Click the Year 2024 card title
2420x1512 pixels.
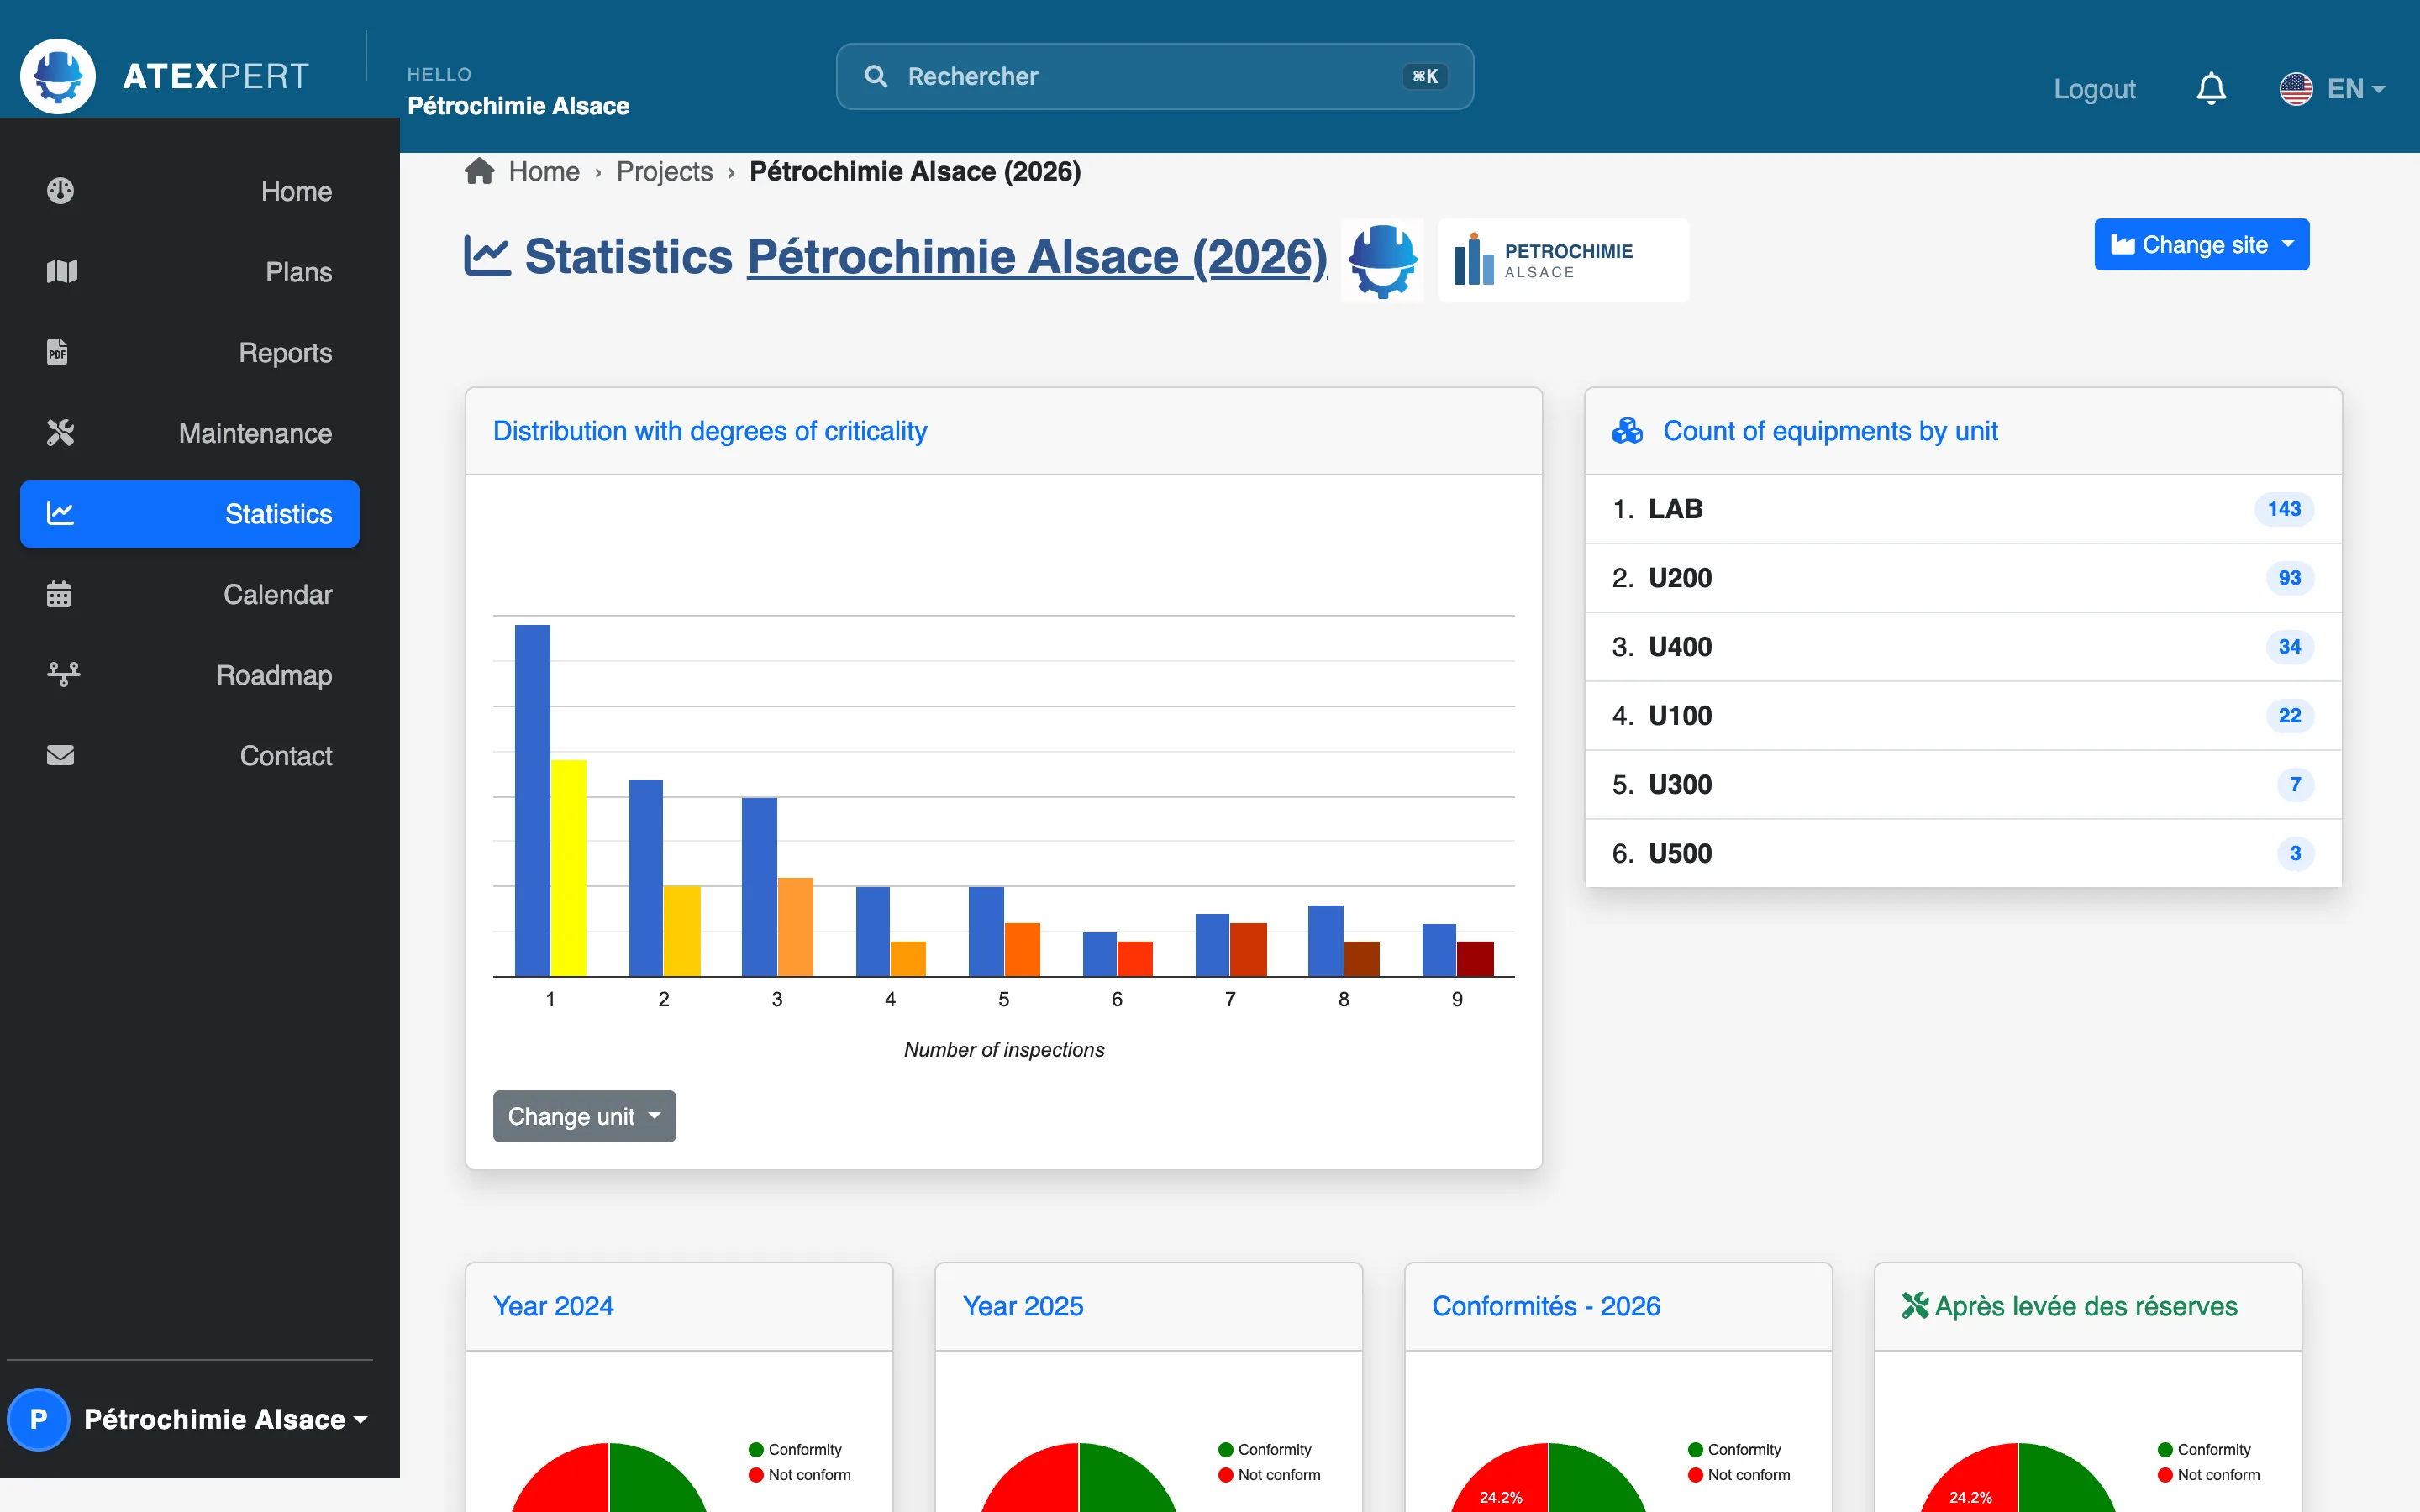click(553, 1306)
